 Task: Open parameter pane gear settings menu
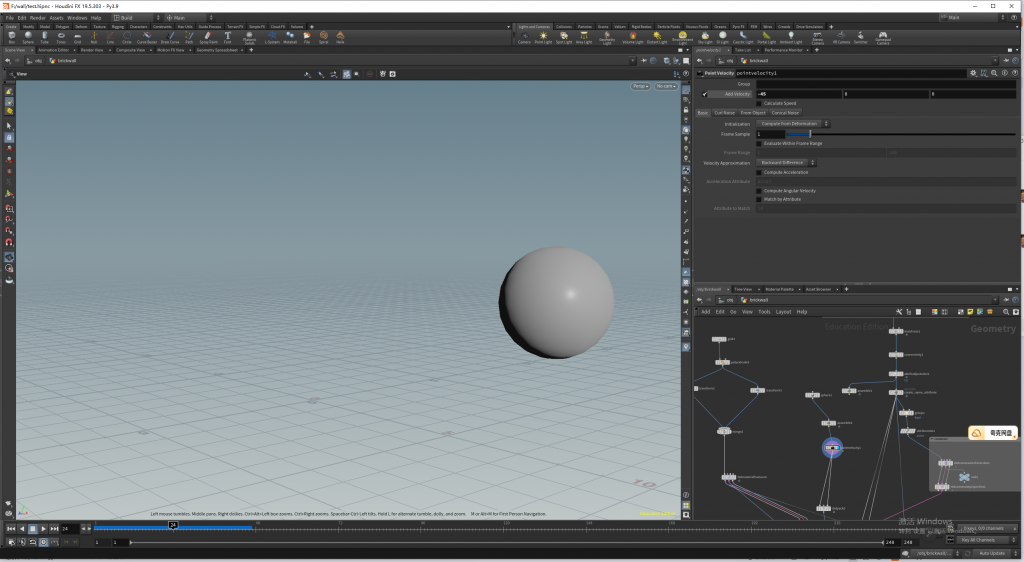coord(973,73)
